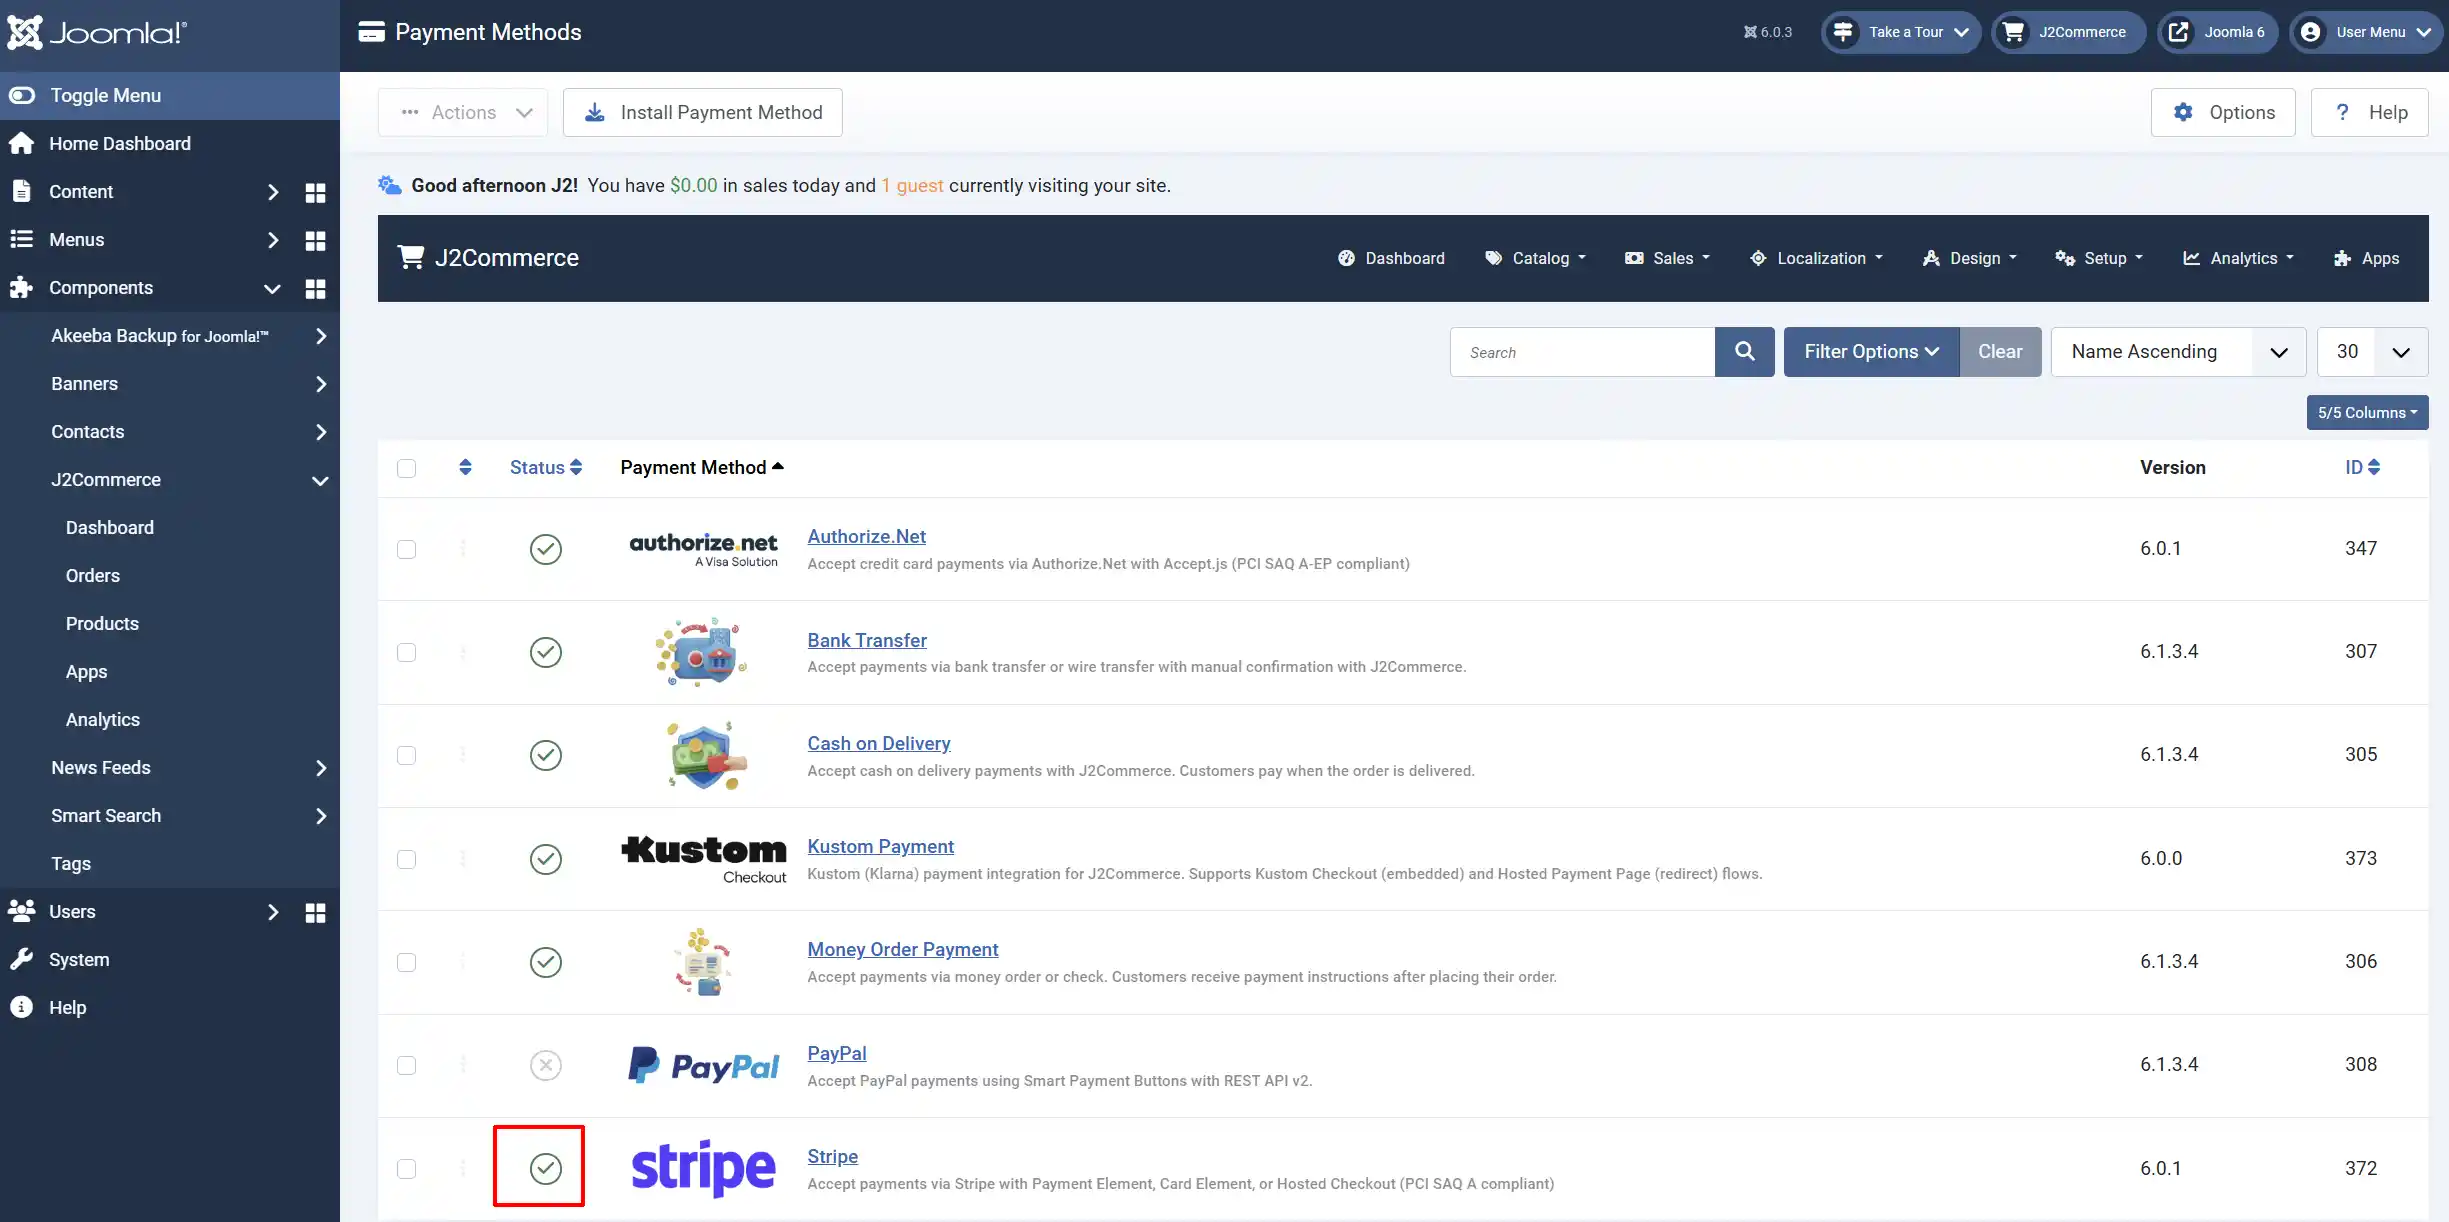Click the Components dashboard grid icon
The width and height of the screenshot is (2449, 1222).
[x=315, y=289]
